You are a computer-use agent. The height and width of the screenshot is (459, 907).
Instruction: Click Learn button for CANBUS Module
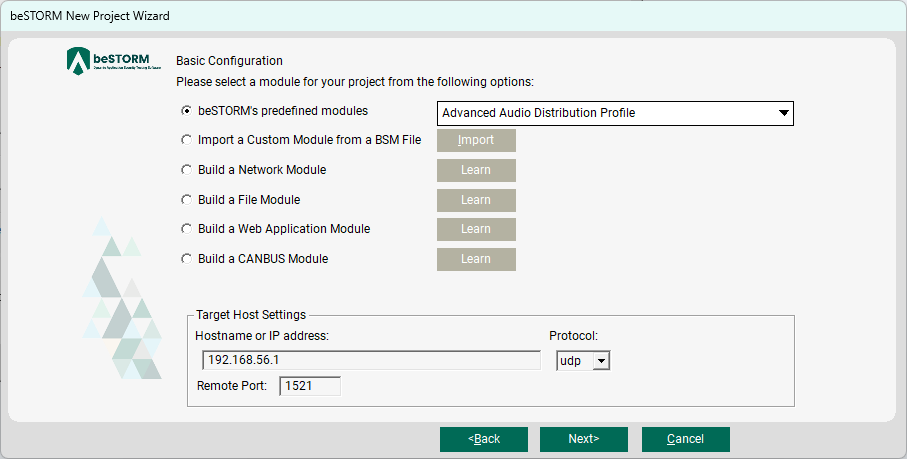point(476,260)
